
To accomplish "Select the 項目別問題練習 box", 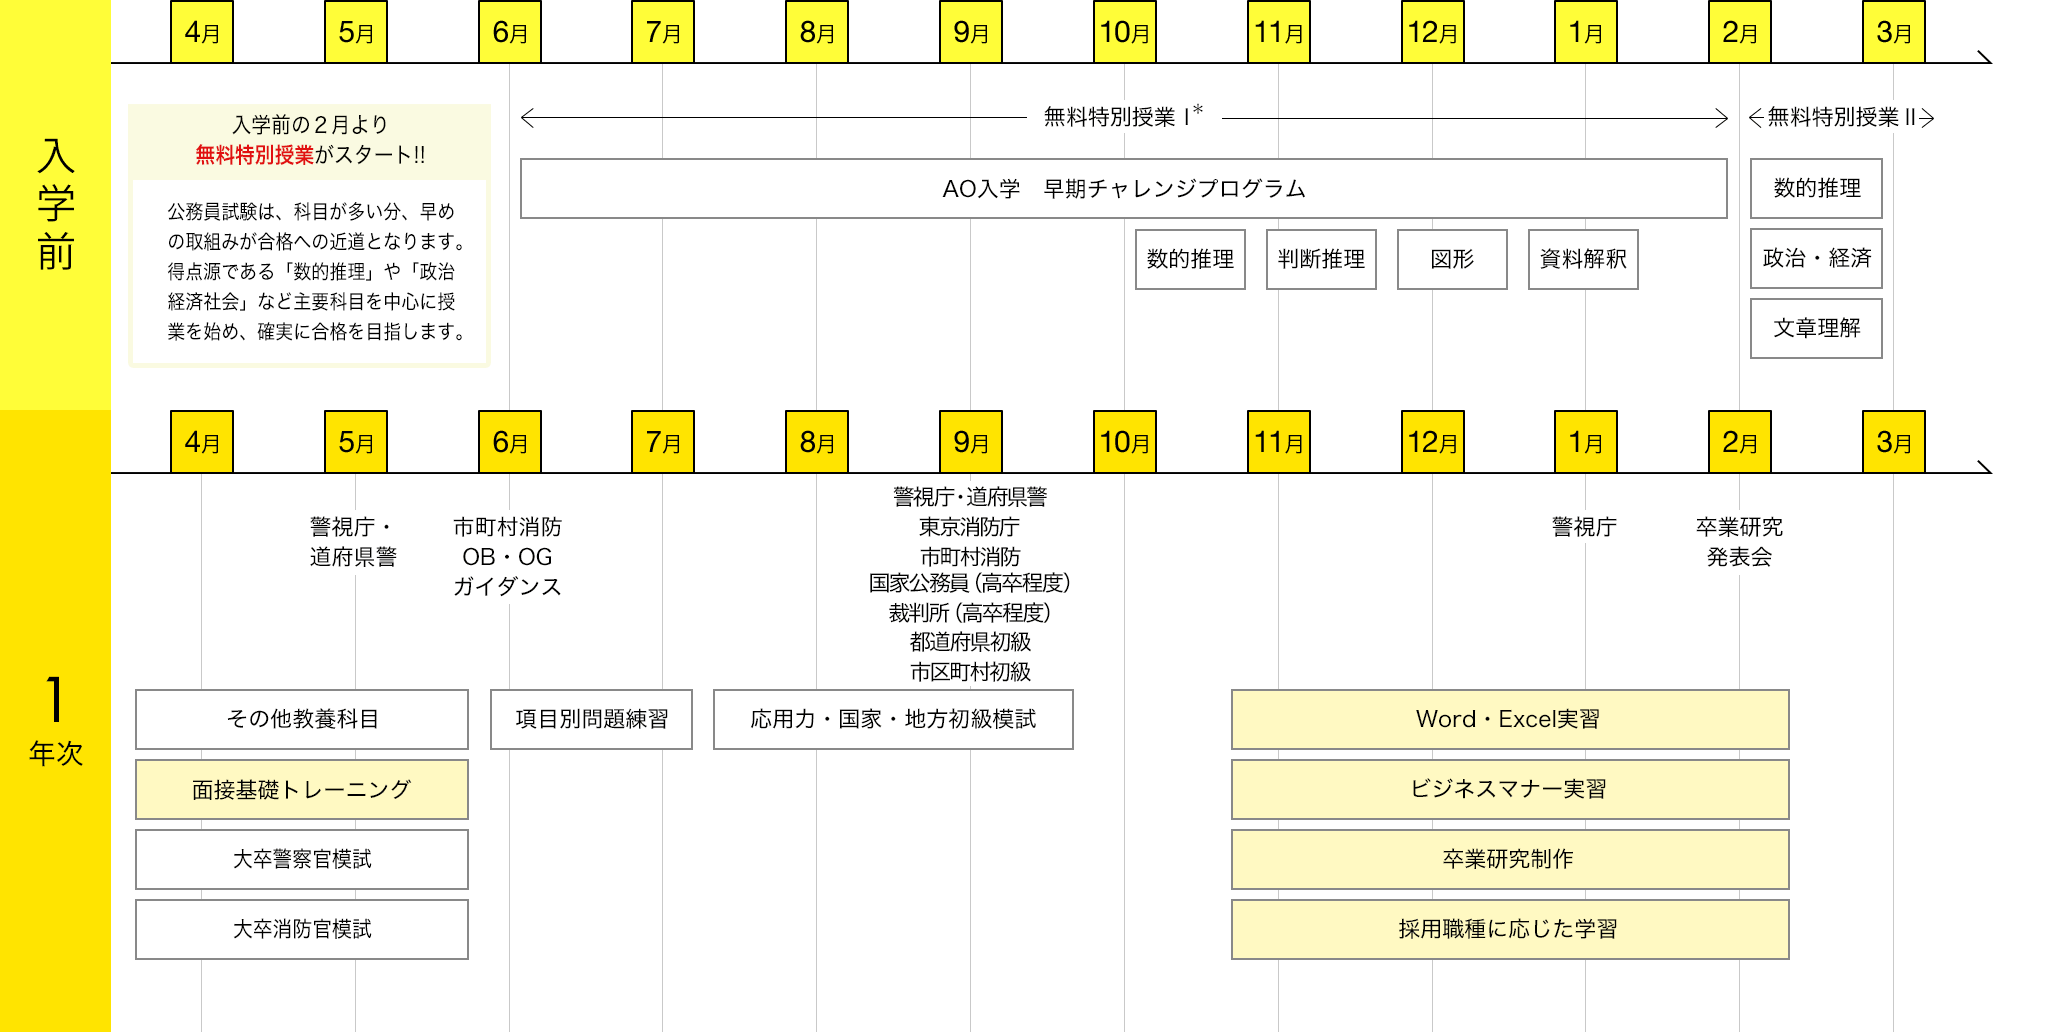I will coord(591,719).
